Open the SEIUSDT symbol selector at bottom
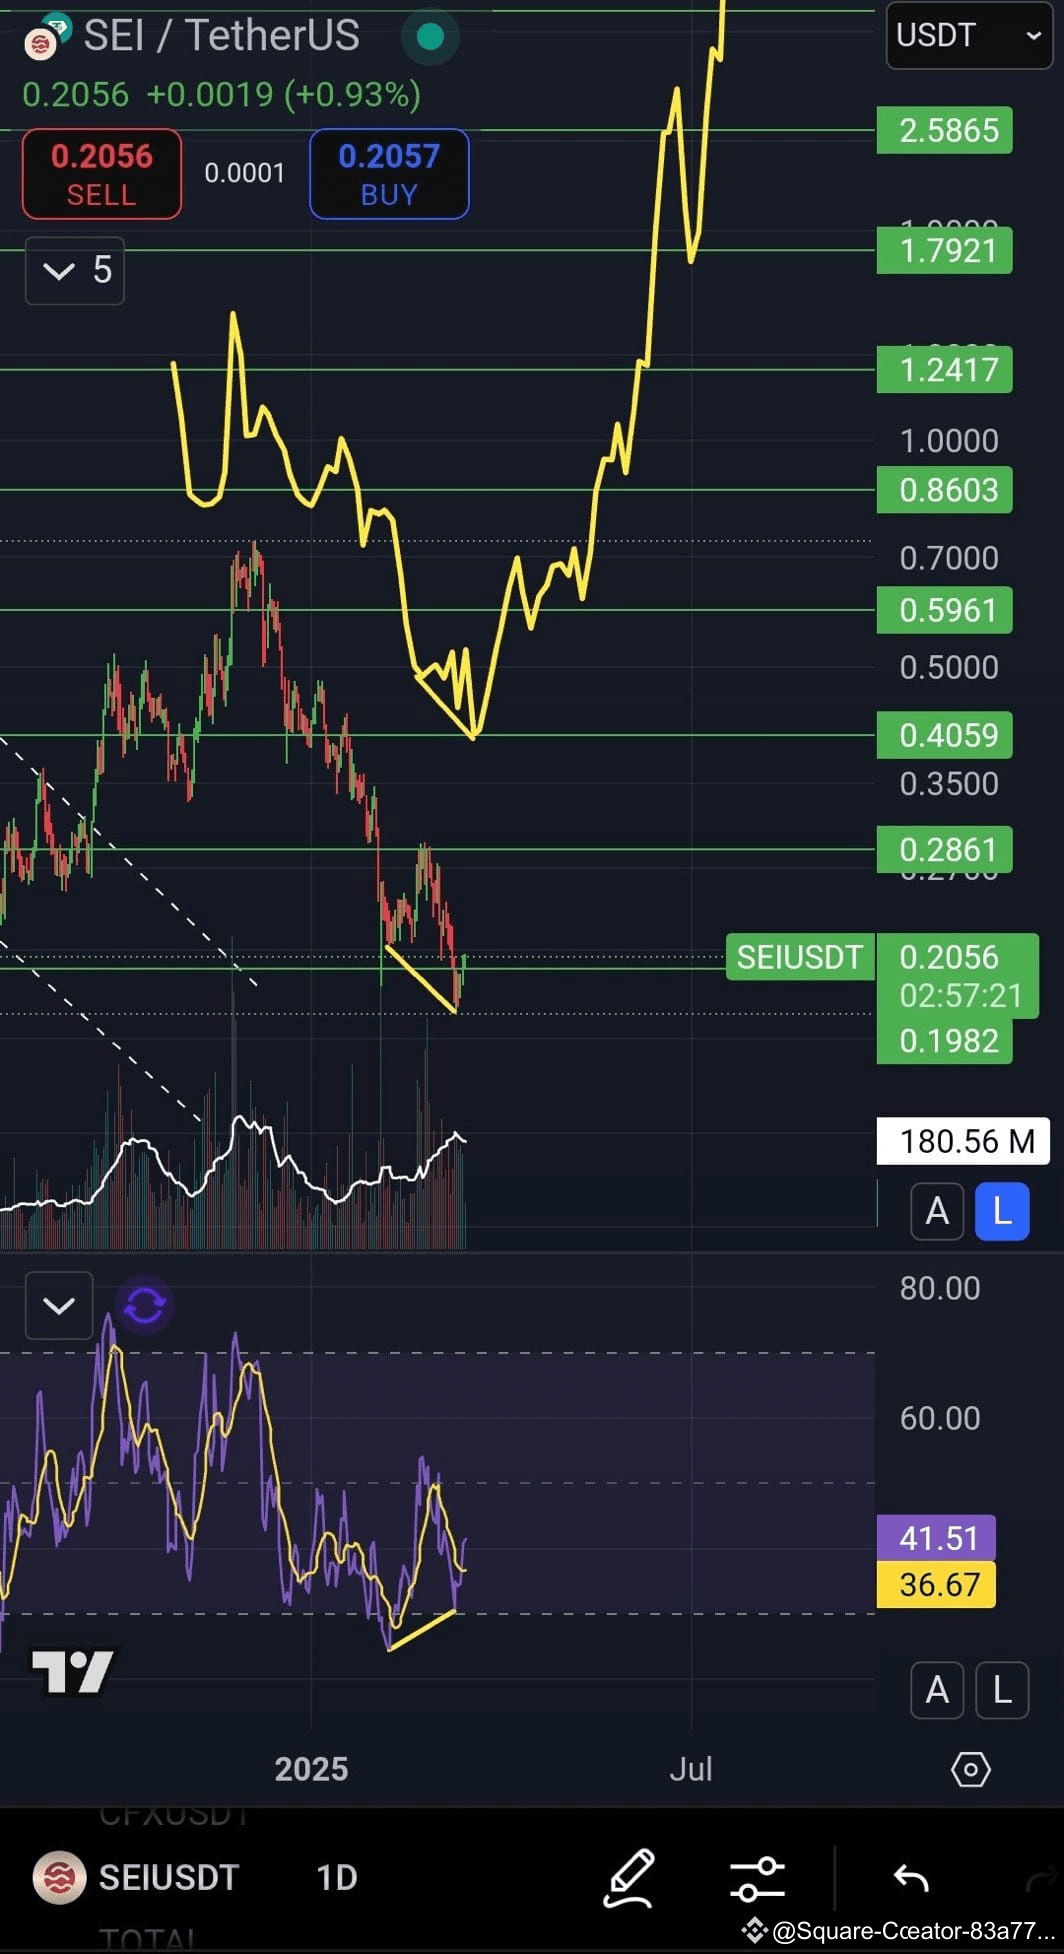The width and height of the screenshot is (1064, 1954). click(x=169, y=1878)
